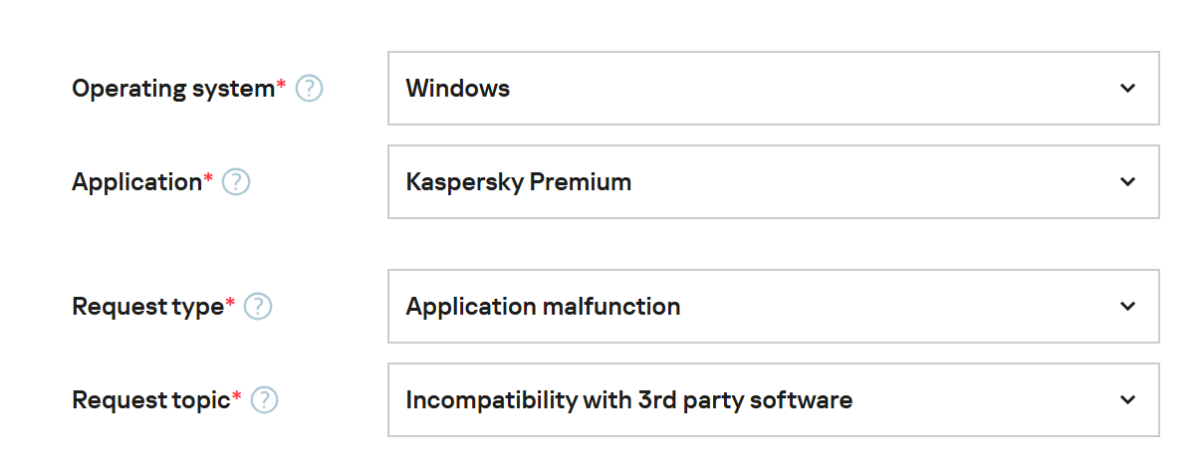This screenshot has height=476, width=1200.
Task: Click the "Application" field label
Action: (137, 182)
